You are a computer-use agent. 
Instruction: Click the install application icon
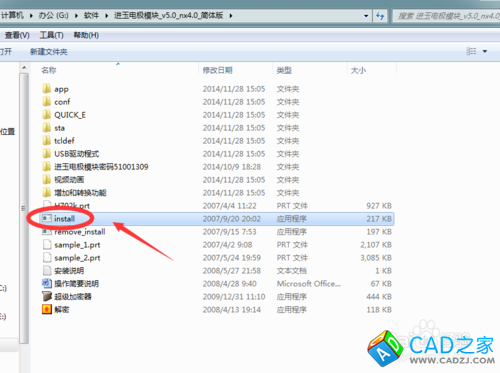coord(47,219)
